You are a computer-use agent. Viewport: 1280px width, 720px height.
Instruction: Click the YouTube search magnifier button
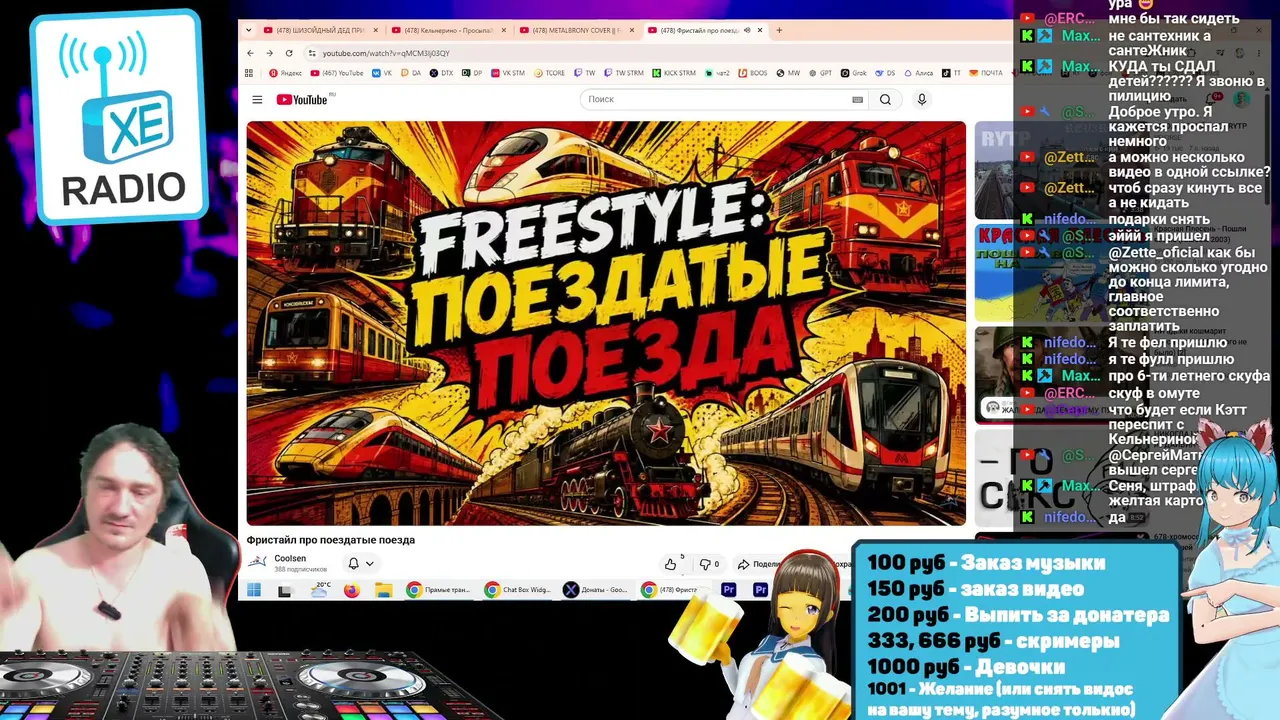click(x=885, y=99)
